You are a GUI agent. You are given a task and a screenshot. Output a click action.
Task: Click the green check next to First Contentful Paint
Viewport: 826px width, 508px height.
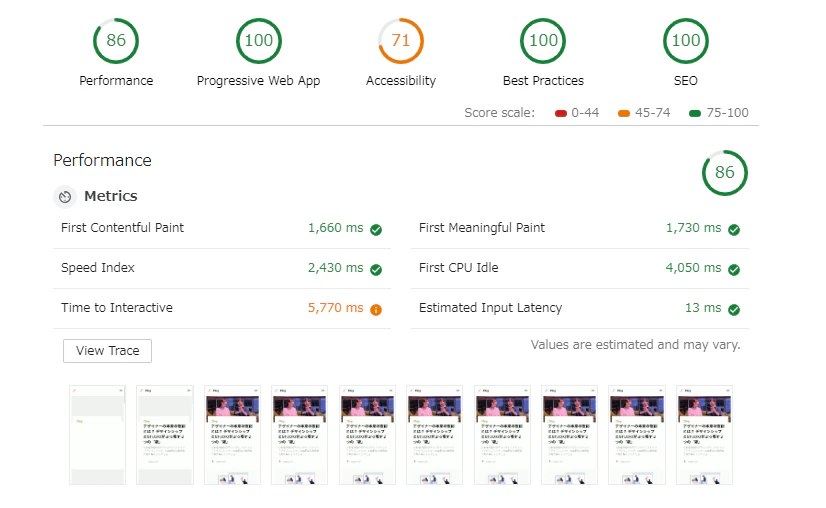(376, 230)
